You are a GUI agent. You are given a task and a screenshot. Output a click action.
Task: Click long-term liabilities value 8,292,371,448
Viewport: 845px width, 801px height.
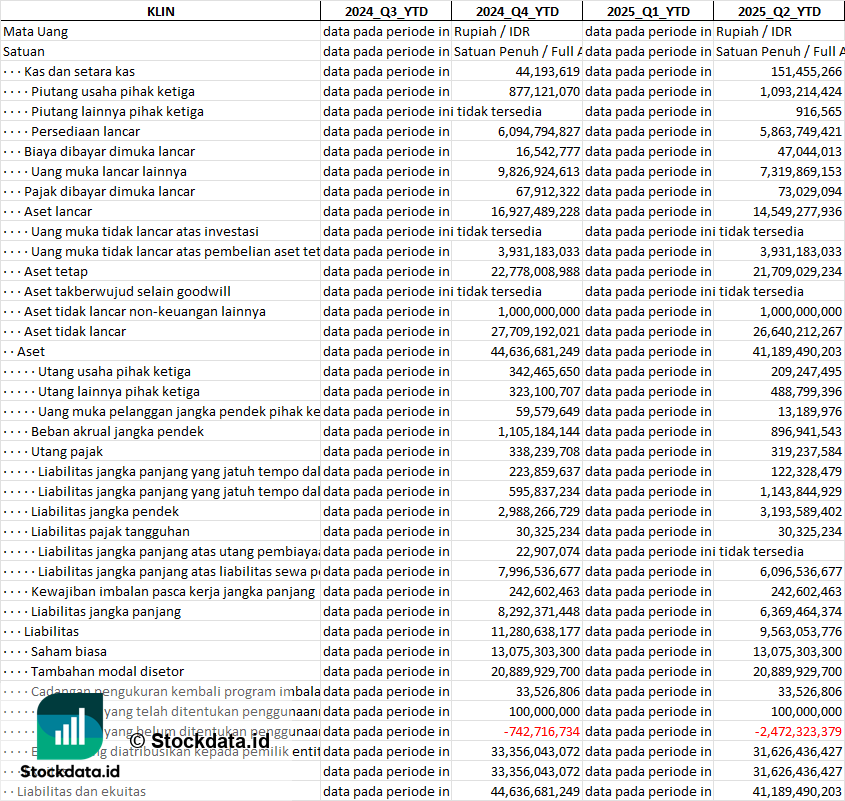[x=539, y=612]
